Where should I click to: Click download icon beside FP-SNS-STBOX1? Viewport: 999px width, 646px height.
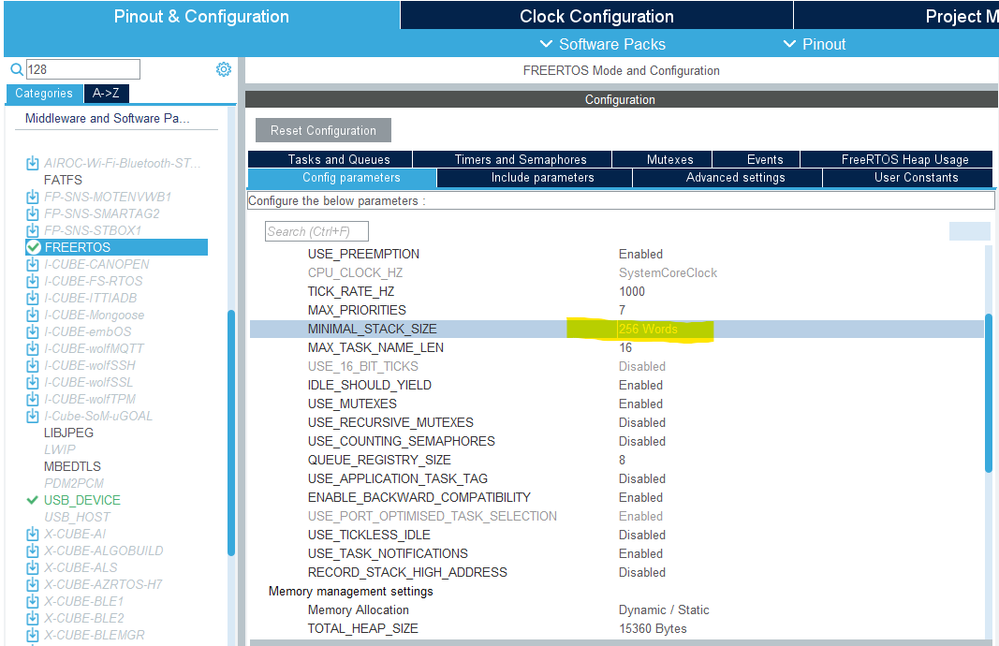pos(32,231)
